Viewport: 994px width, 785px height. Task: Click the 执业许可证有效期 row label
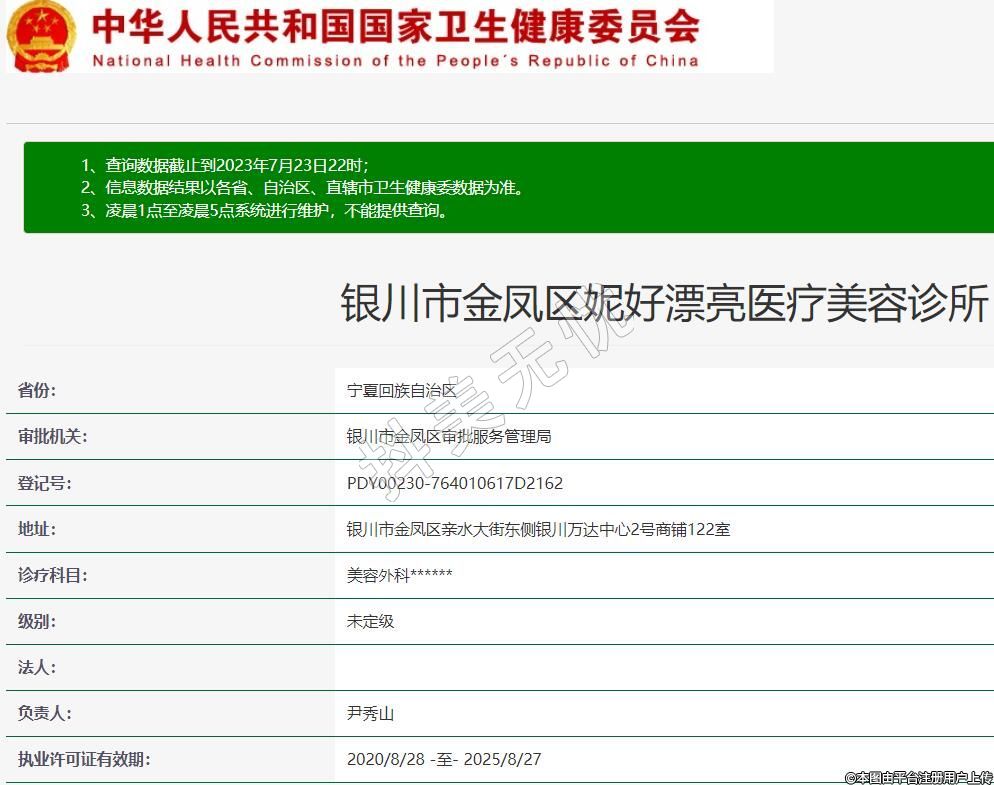pos(84,759)
